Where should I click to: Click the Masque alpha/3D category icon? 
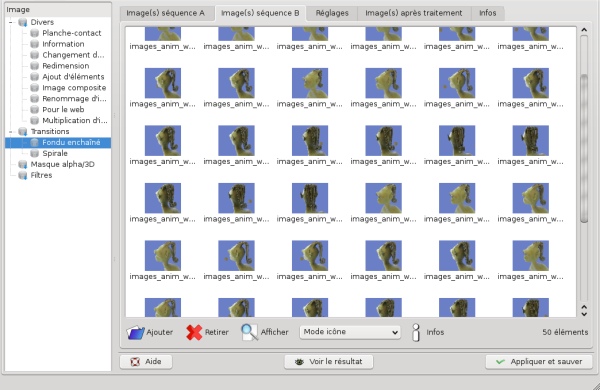23,165
